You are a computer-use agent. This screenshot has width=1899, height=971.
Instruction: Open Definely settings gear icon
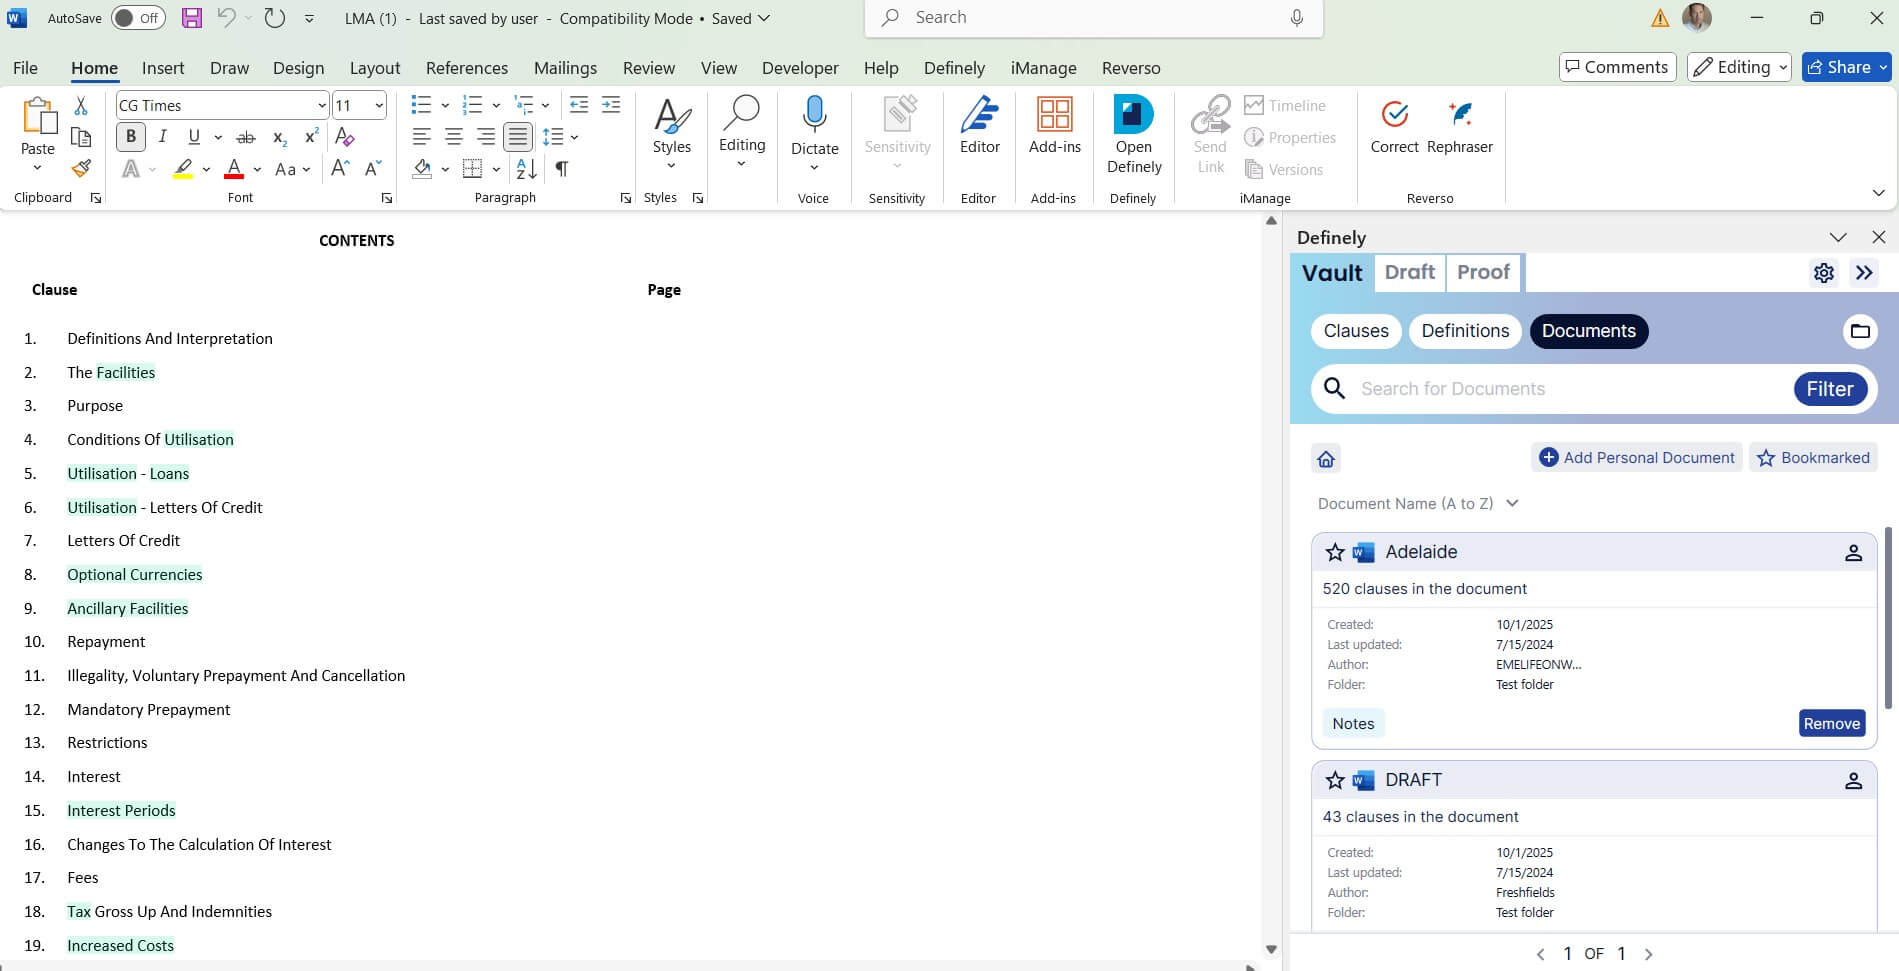coord(1823,273)
